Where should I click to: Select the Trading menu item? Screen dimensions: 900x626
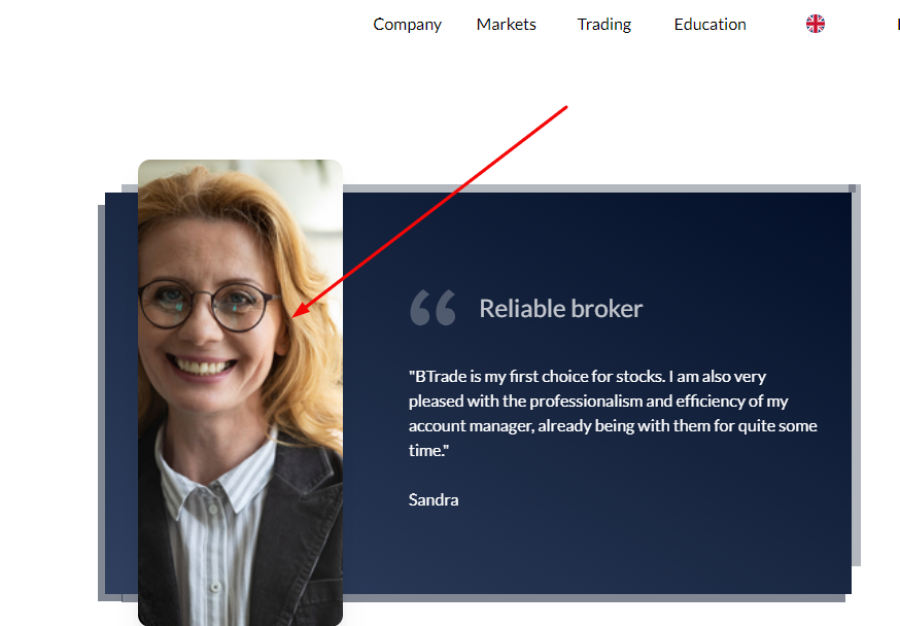pos(604,25)
